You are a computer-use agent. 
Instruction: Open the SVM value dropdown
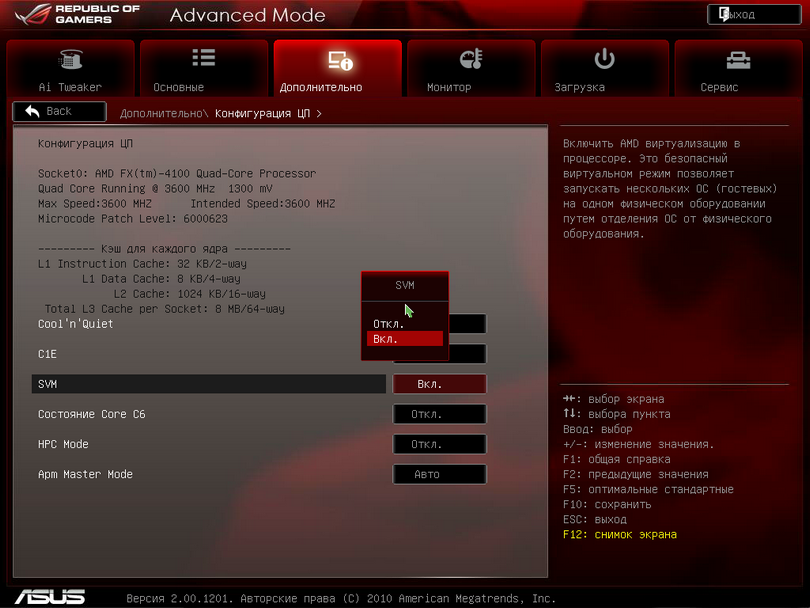click(x=439, y=384)
